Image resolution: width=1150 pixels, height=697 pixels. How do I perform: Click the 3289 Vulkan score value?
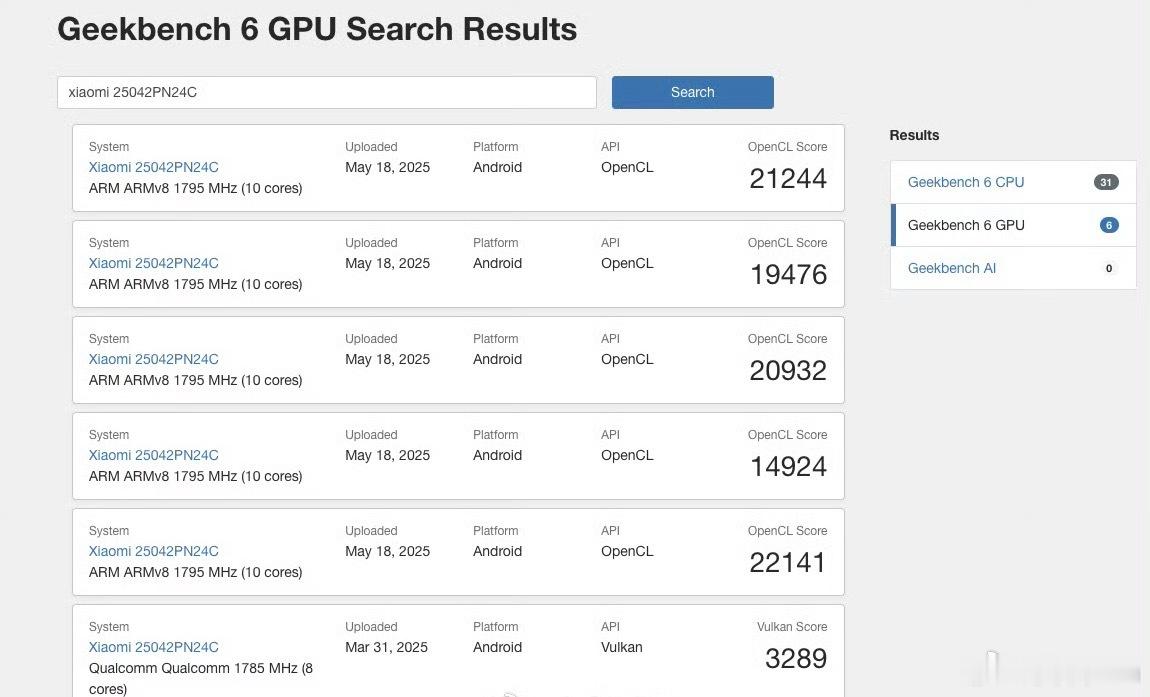click(x=796, y=659)
